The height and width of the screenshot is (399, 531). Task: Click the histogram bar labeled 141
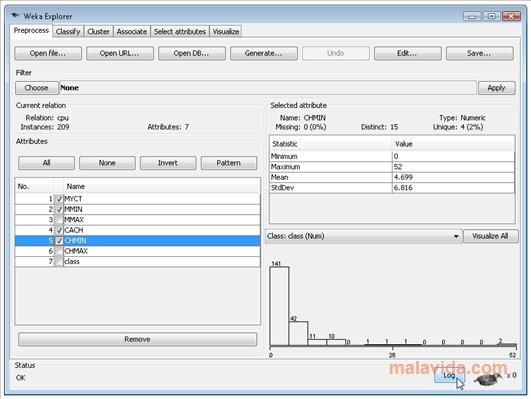[x=279, y=306]
